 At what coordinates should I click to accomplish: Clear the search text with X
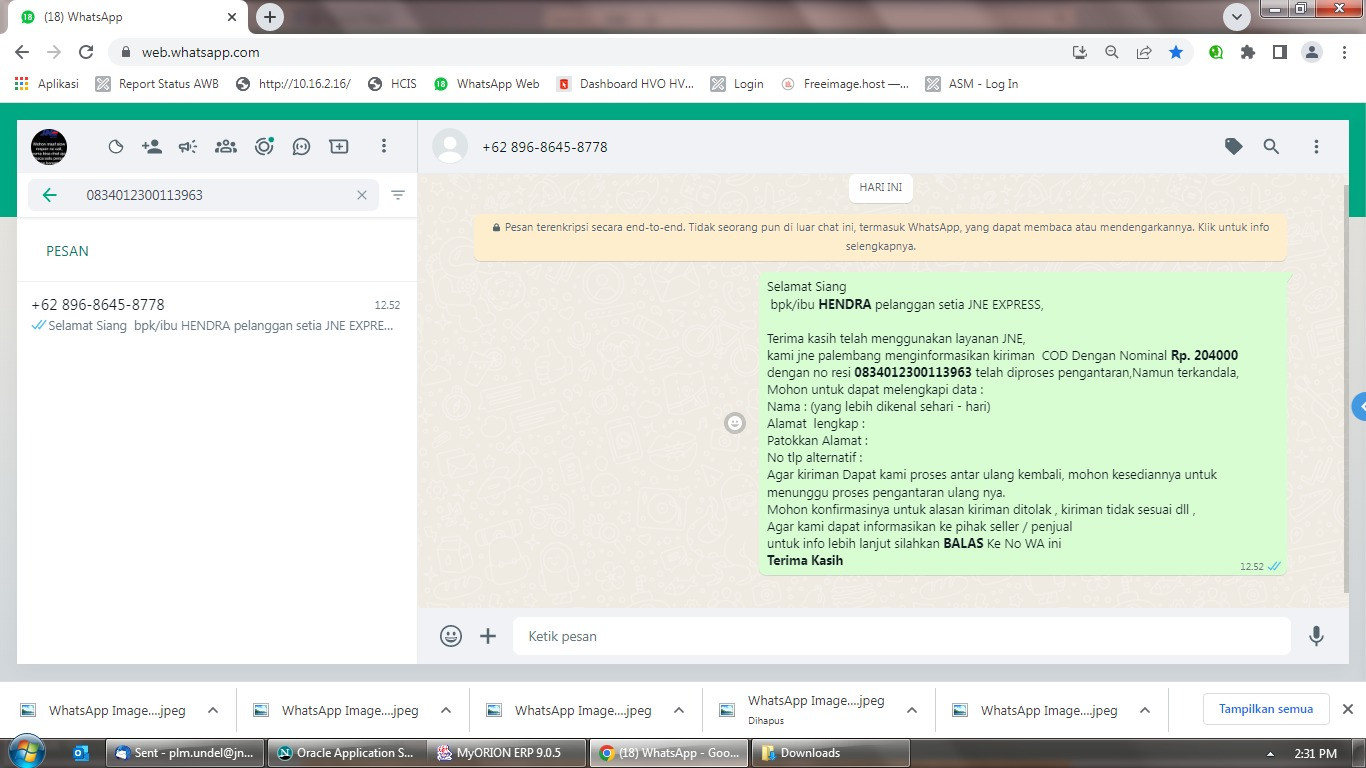[x=362, y=195]
